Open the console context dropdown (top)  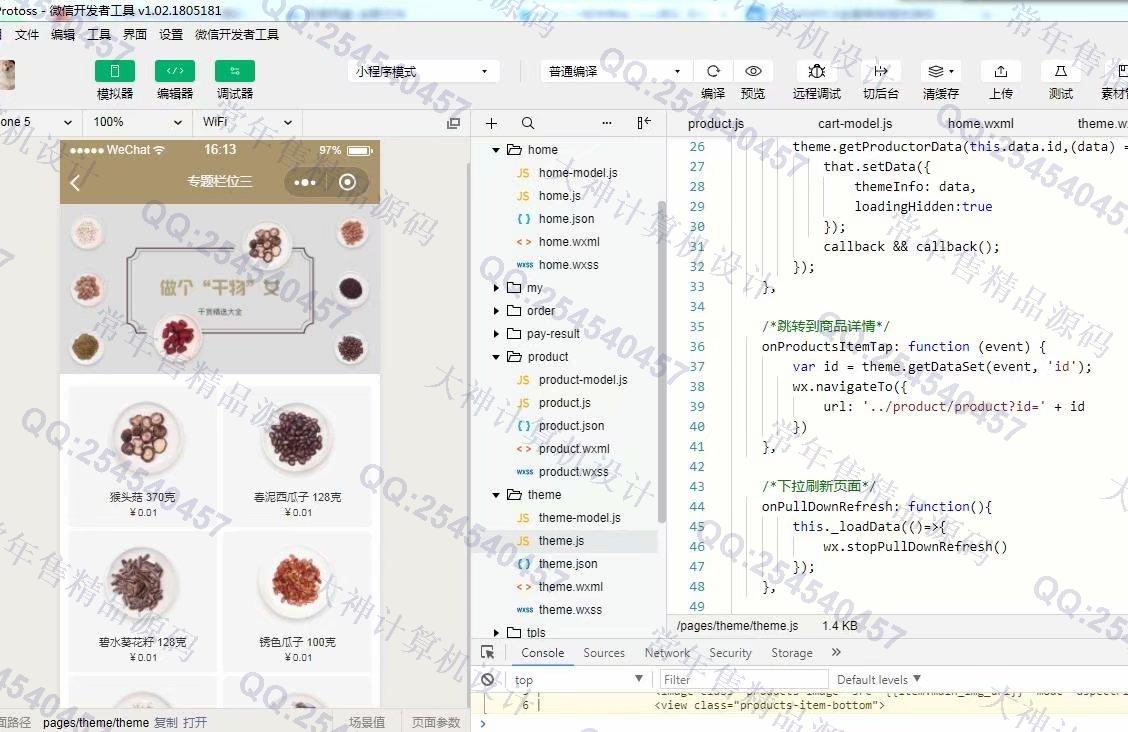click(578, 680)
